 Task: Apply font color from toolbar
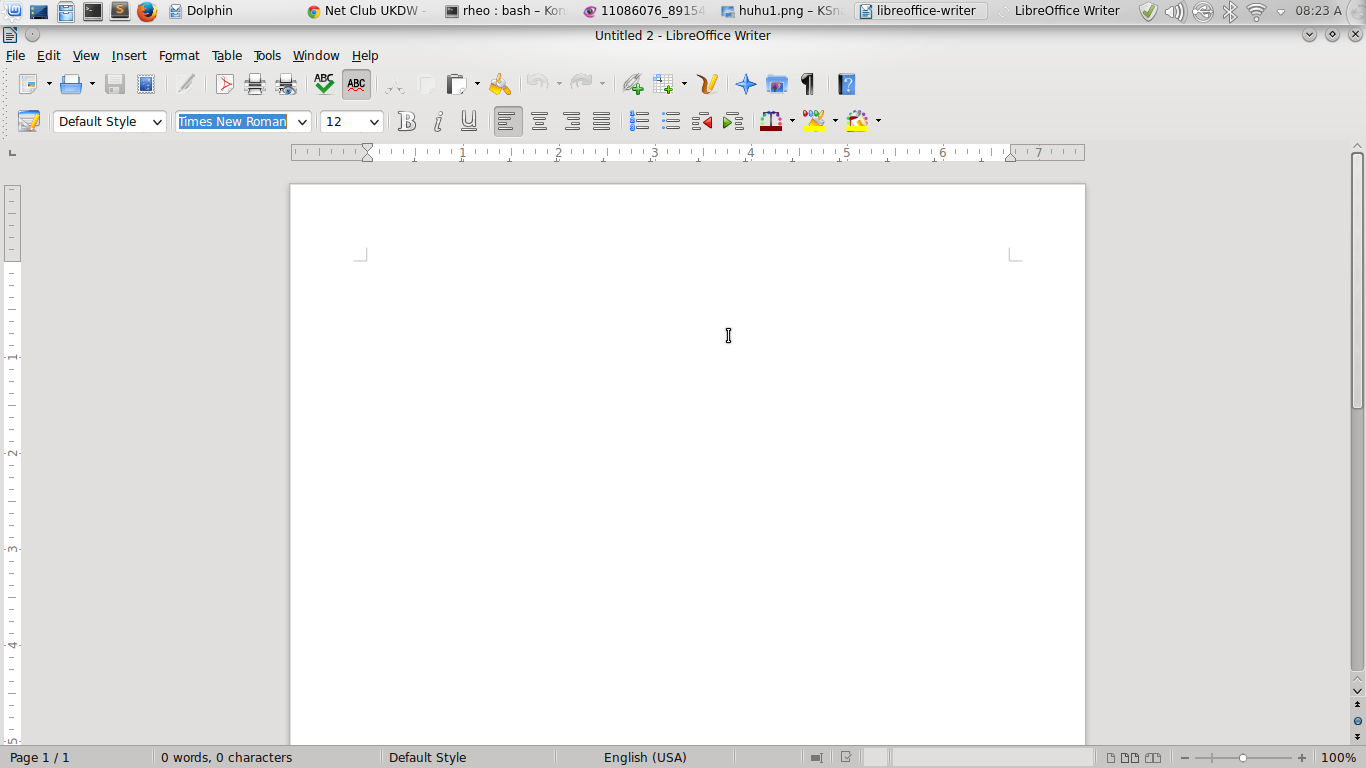(x=771, y=121)
